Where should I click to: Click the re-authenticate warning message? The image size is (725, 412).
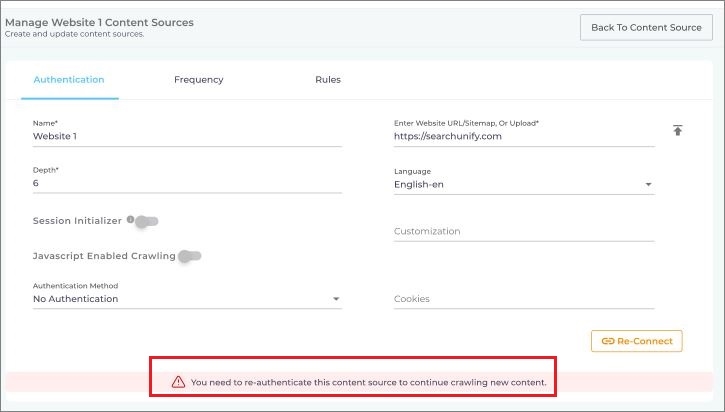[368, 382]
